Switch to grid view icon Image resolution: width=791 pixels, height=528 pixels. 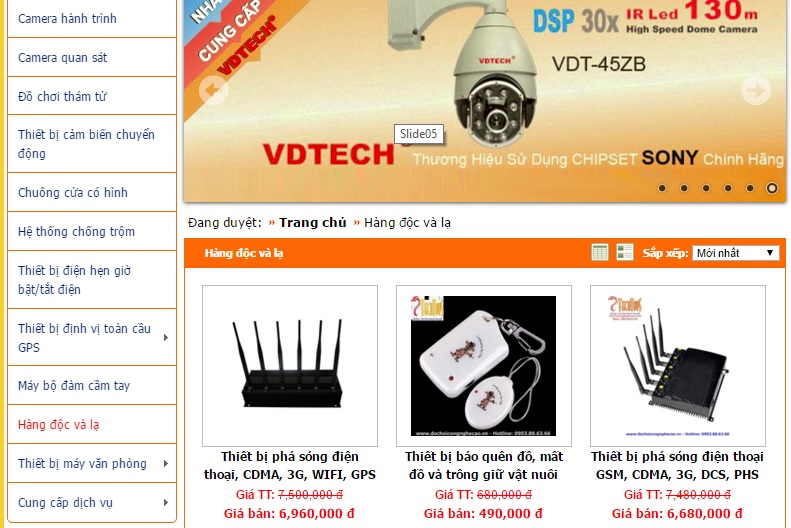point(600,252)
